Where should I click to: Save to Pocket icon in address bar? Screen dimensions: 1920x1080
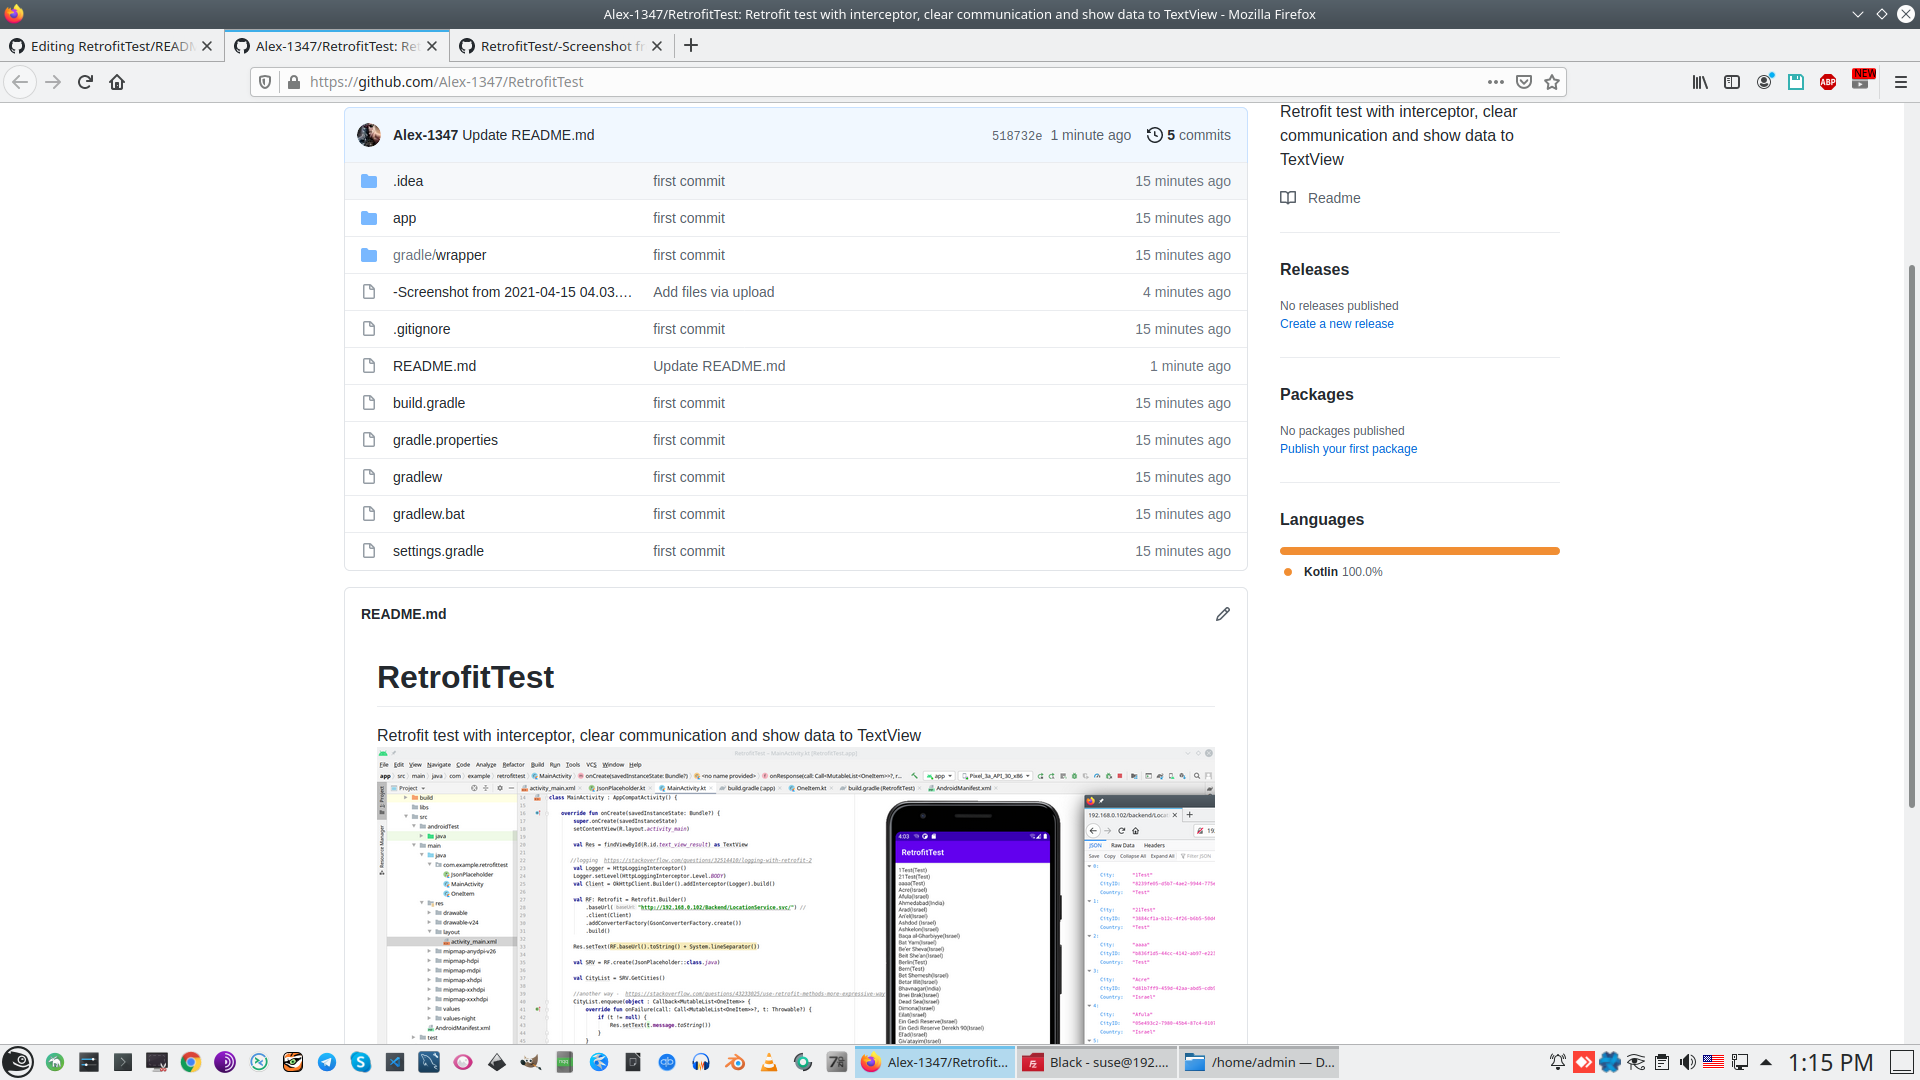coord(1523,82)
